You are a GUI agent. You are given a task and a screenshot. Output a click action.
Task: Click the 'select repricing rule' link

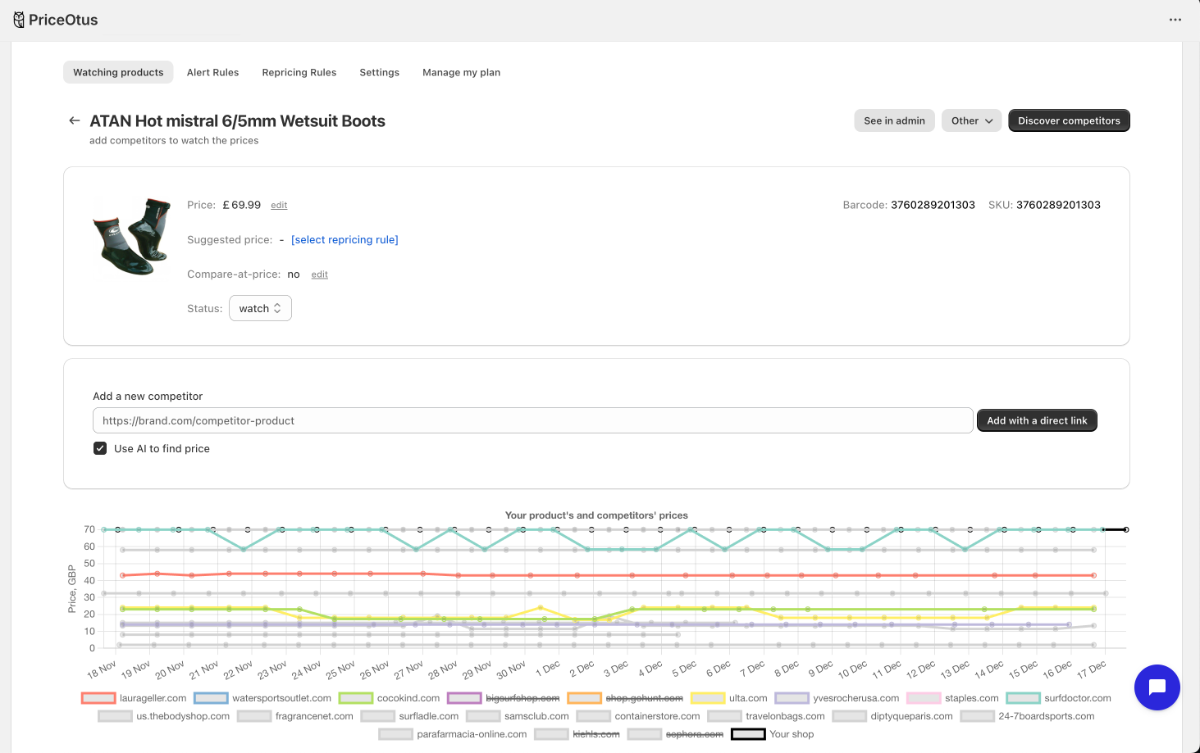pos(344,240)
